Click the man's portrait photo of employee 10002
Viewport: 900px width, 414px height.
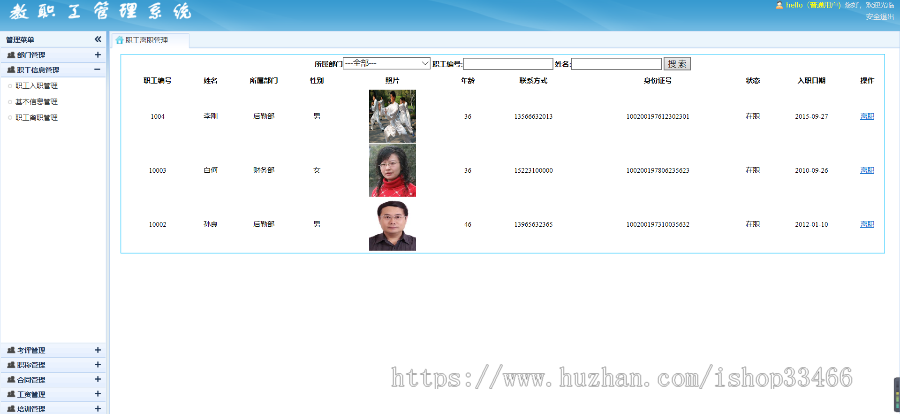point(392,225)
